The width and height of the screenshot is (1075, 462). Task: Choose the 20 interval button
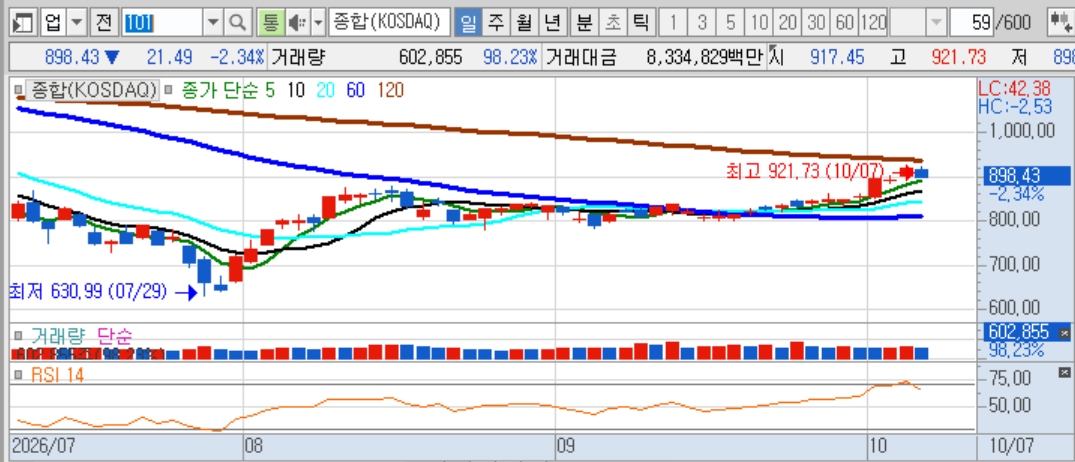pyautogui.click(x=788, y=23)
